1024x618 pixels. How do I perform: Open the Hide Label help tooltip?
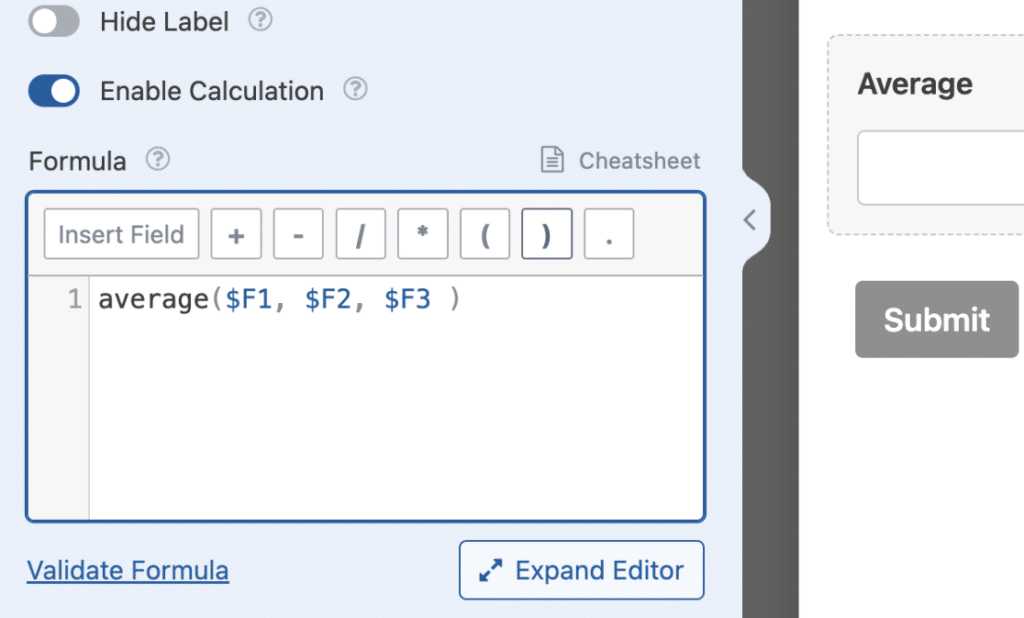[x=259, y=20]
